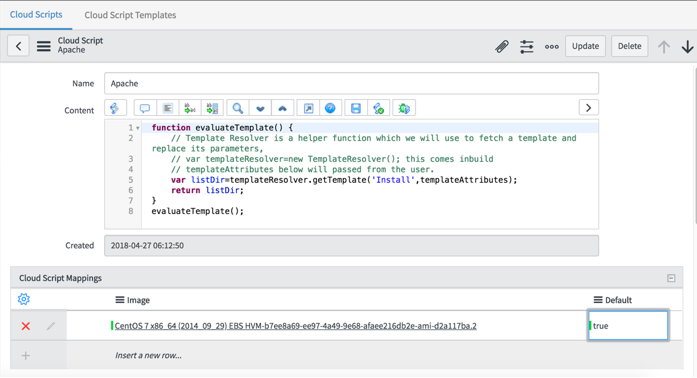Viewport: 697px width, 378px height.
Task: Open search magnifier in script editor
Action: (238, 108)
